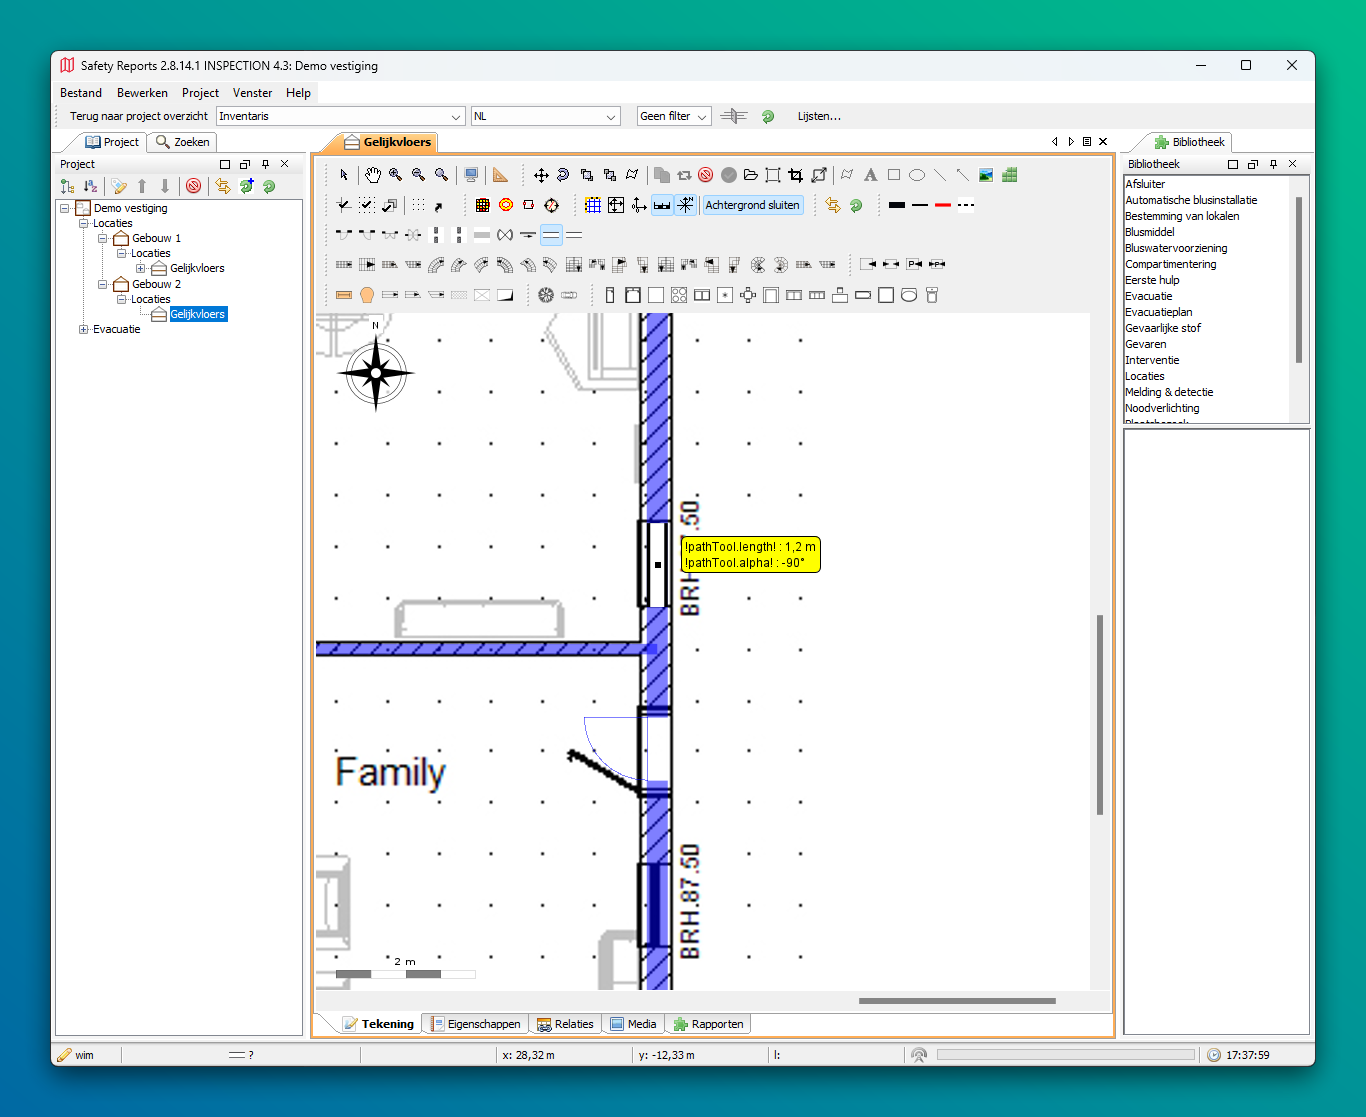Screen dimensions: 1366x1117
Task: Toggle the blue grid display button
Action: 593,205
